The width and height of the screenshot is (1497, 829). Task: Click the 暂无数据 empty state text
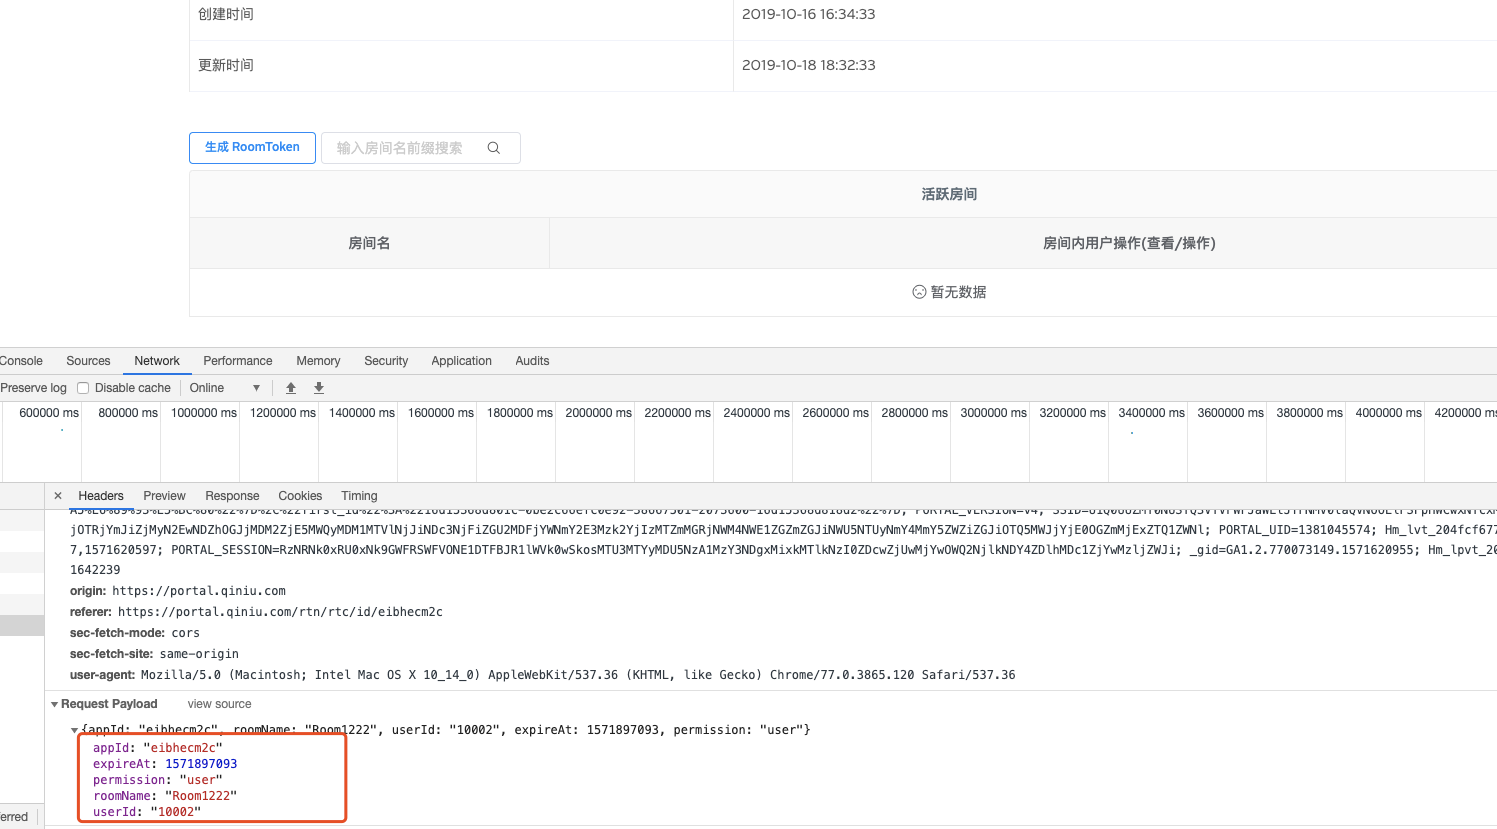click(958, 292)
